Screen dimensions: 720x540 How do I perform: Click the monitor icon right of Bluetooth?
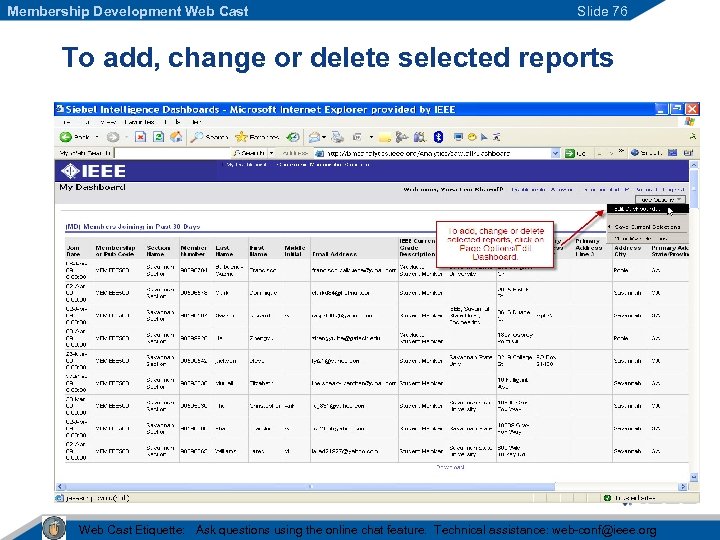tap(458, 137)
